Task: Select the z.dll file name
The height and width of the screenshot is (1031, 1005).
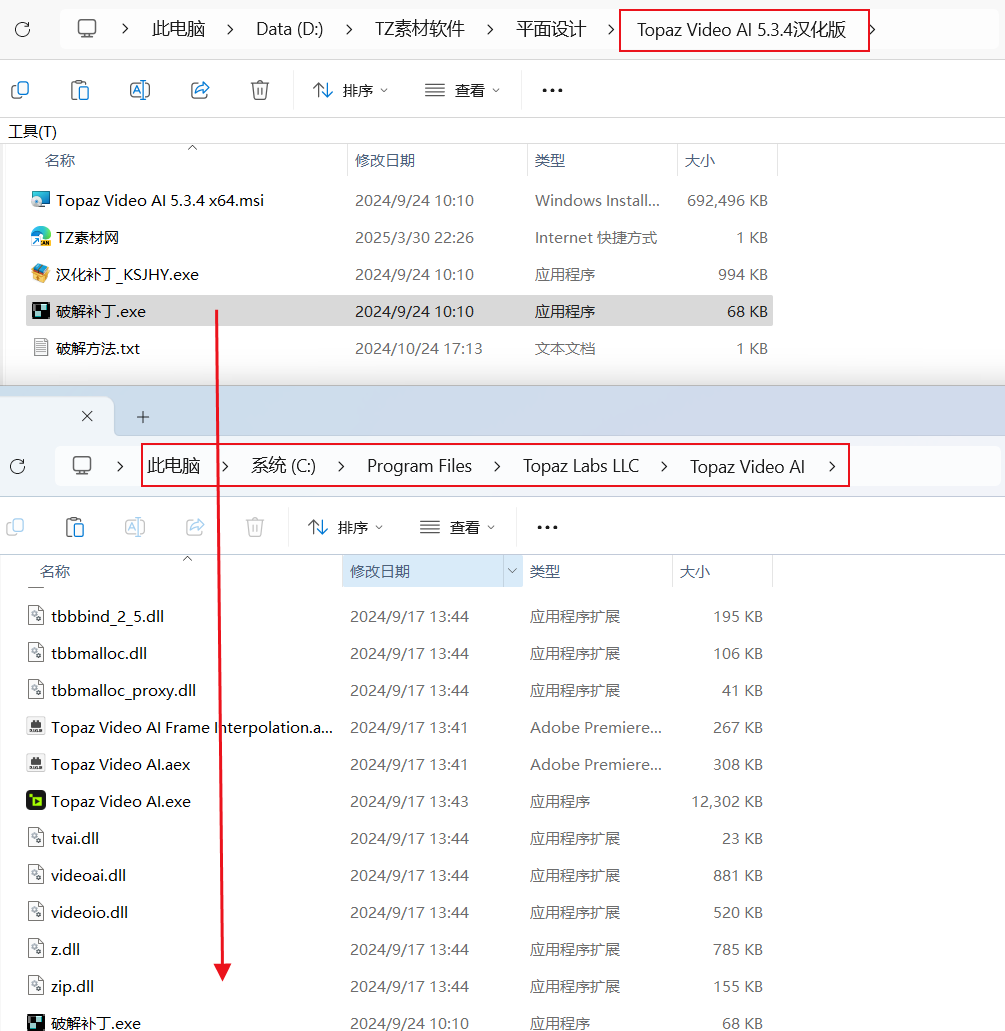Action: [65, 949]
